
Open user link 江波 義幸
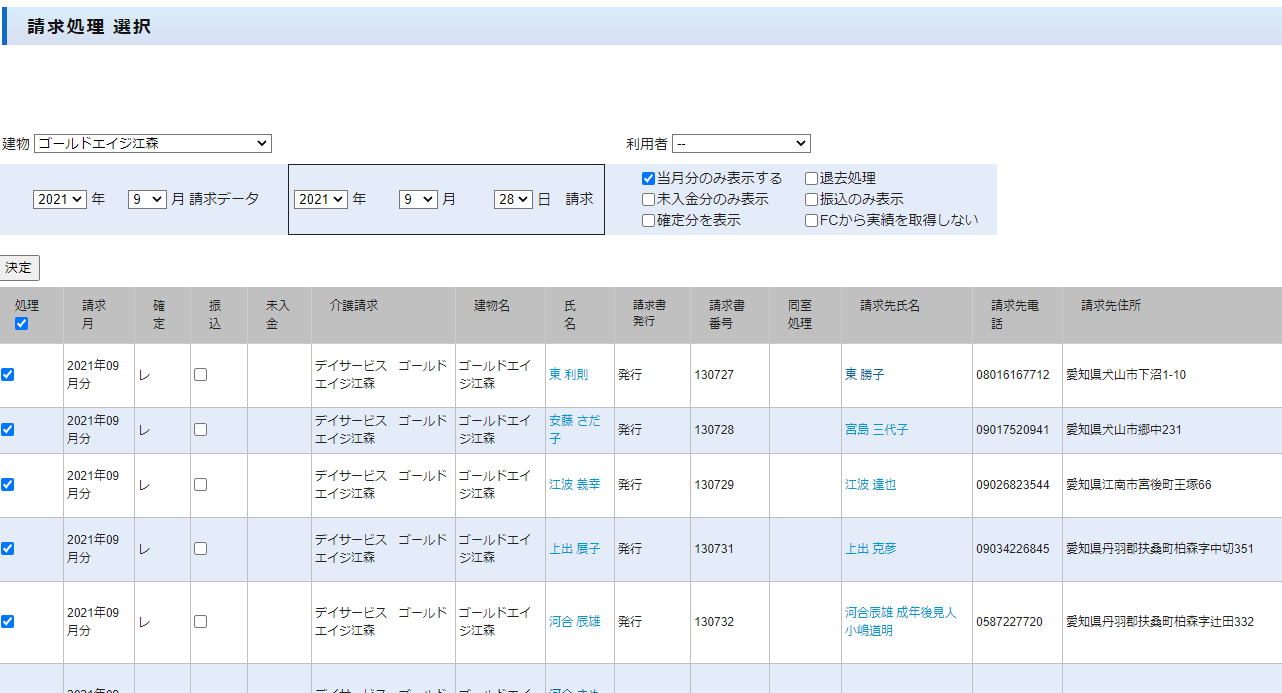[574, 485]
